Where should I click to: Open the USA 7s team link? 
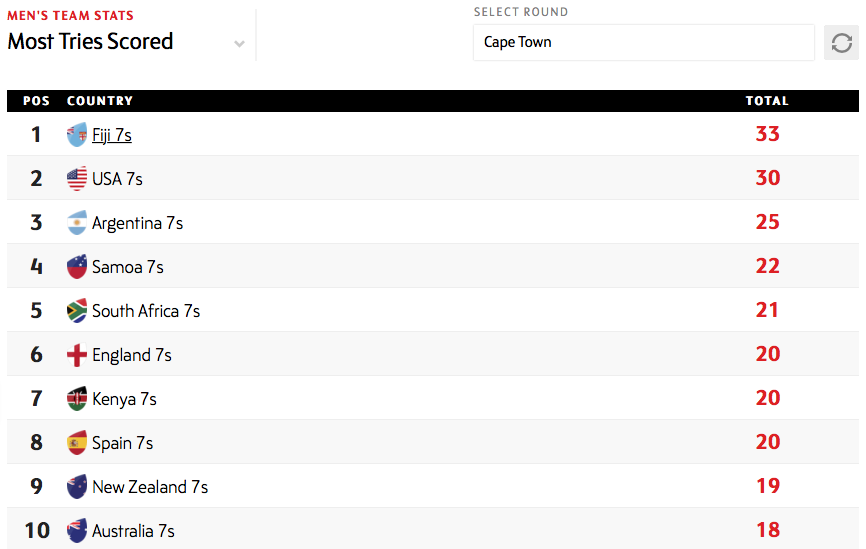click(117, 179)
